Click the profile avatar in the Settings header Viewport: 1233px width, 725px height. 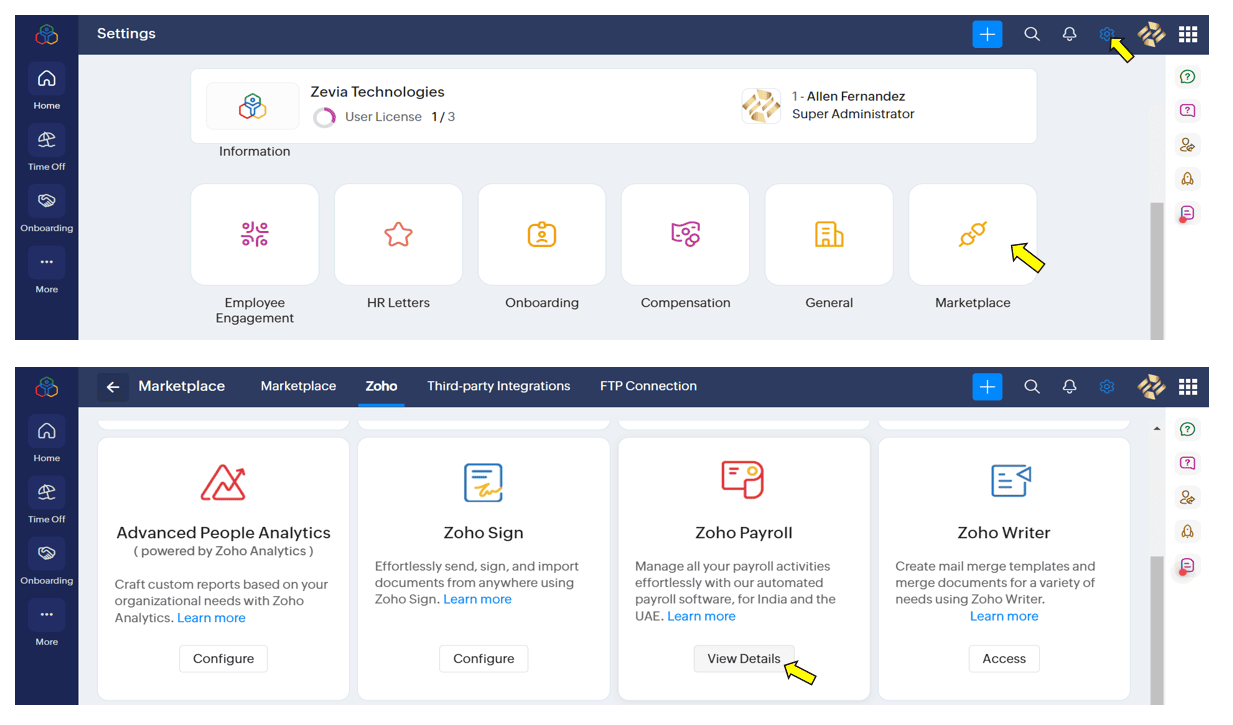coord(1151,34)
